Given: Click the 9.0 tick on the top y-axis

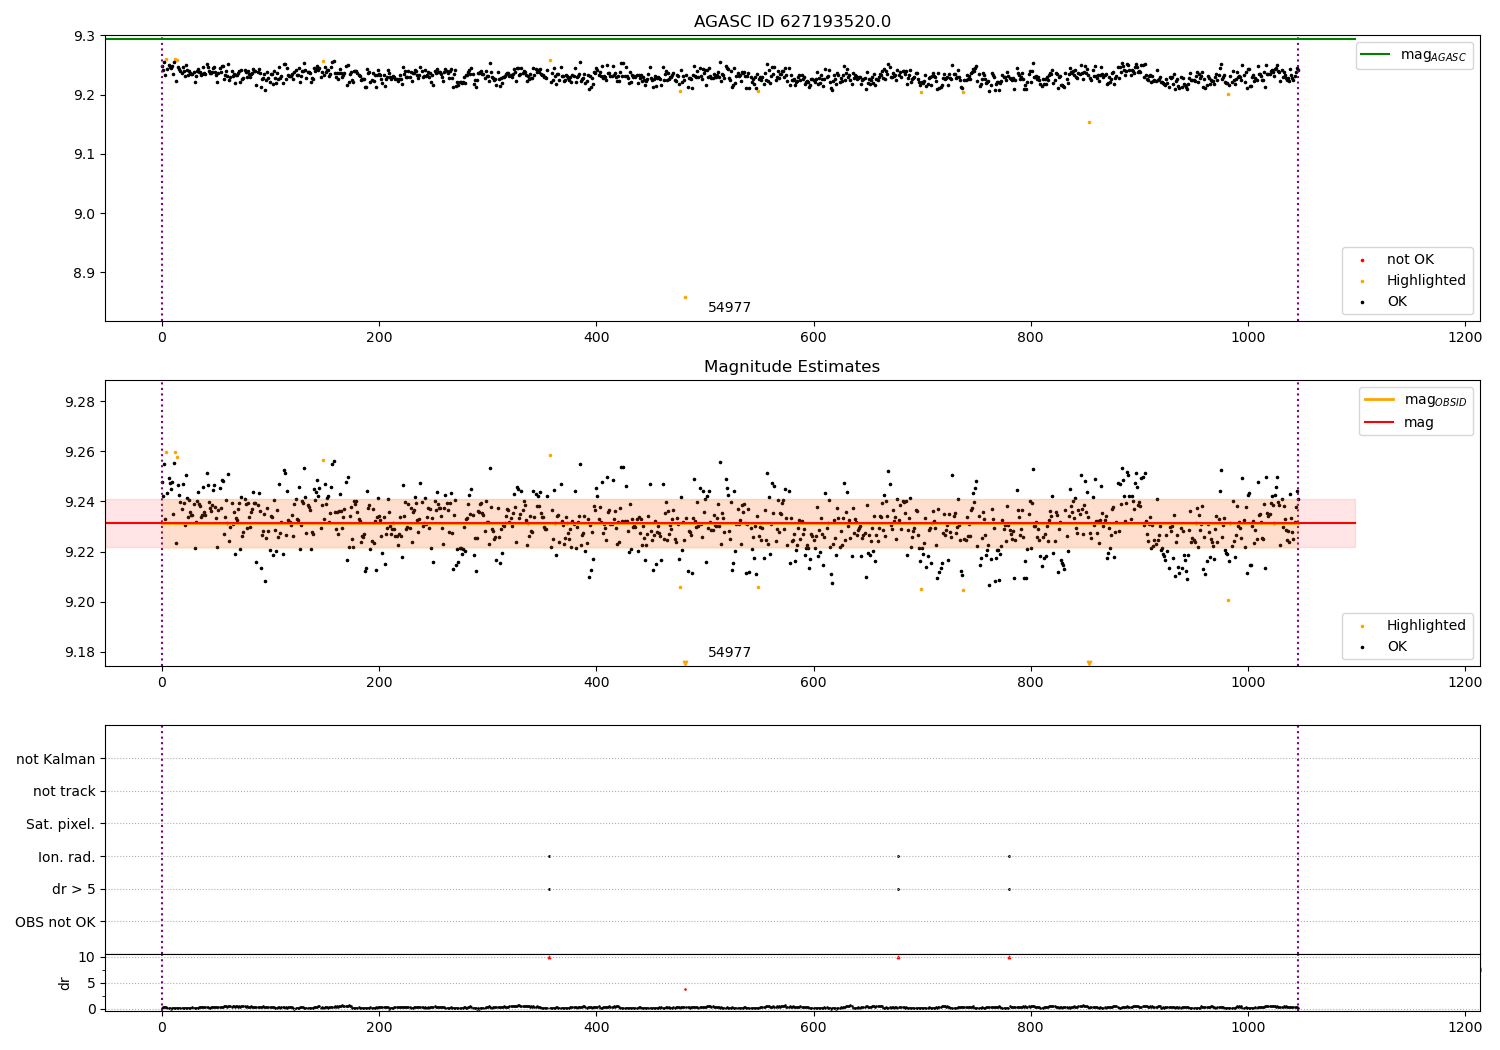Looking at the screenshot, I should tap(84, 214).
